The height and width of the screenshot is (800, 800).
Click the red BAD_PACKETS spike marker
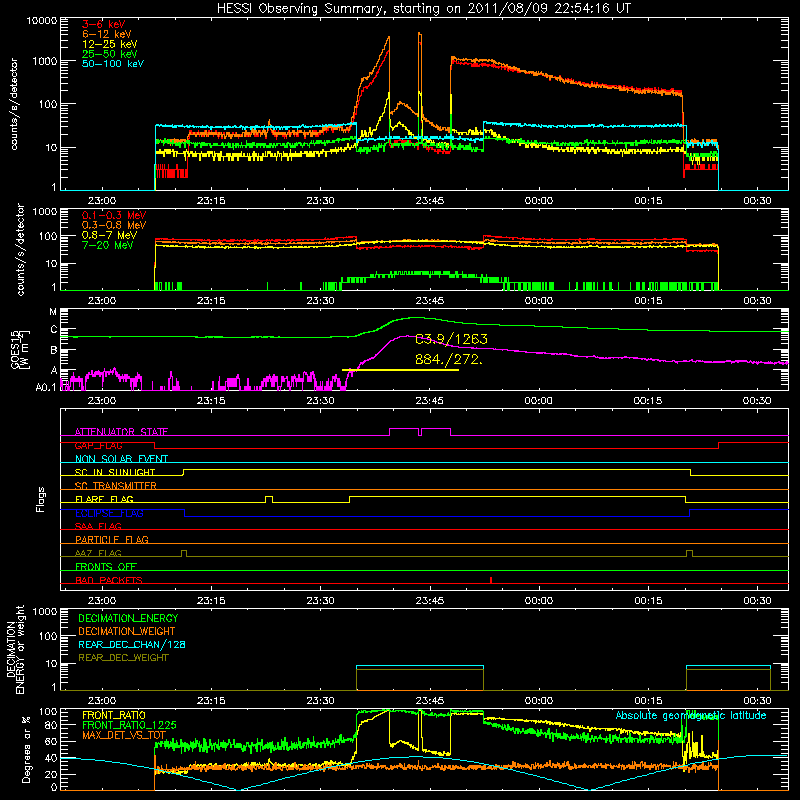point(491,580)
